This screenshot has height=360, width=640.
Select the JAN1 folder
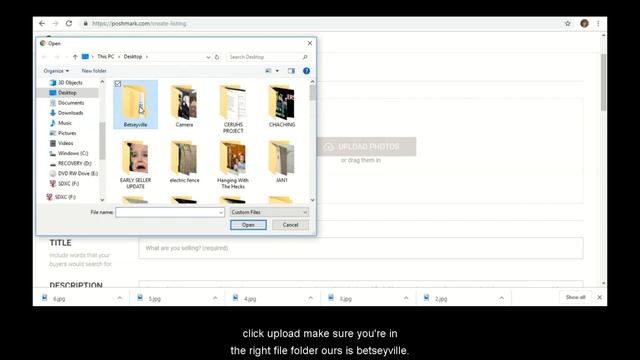click(282, 162)
